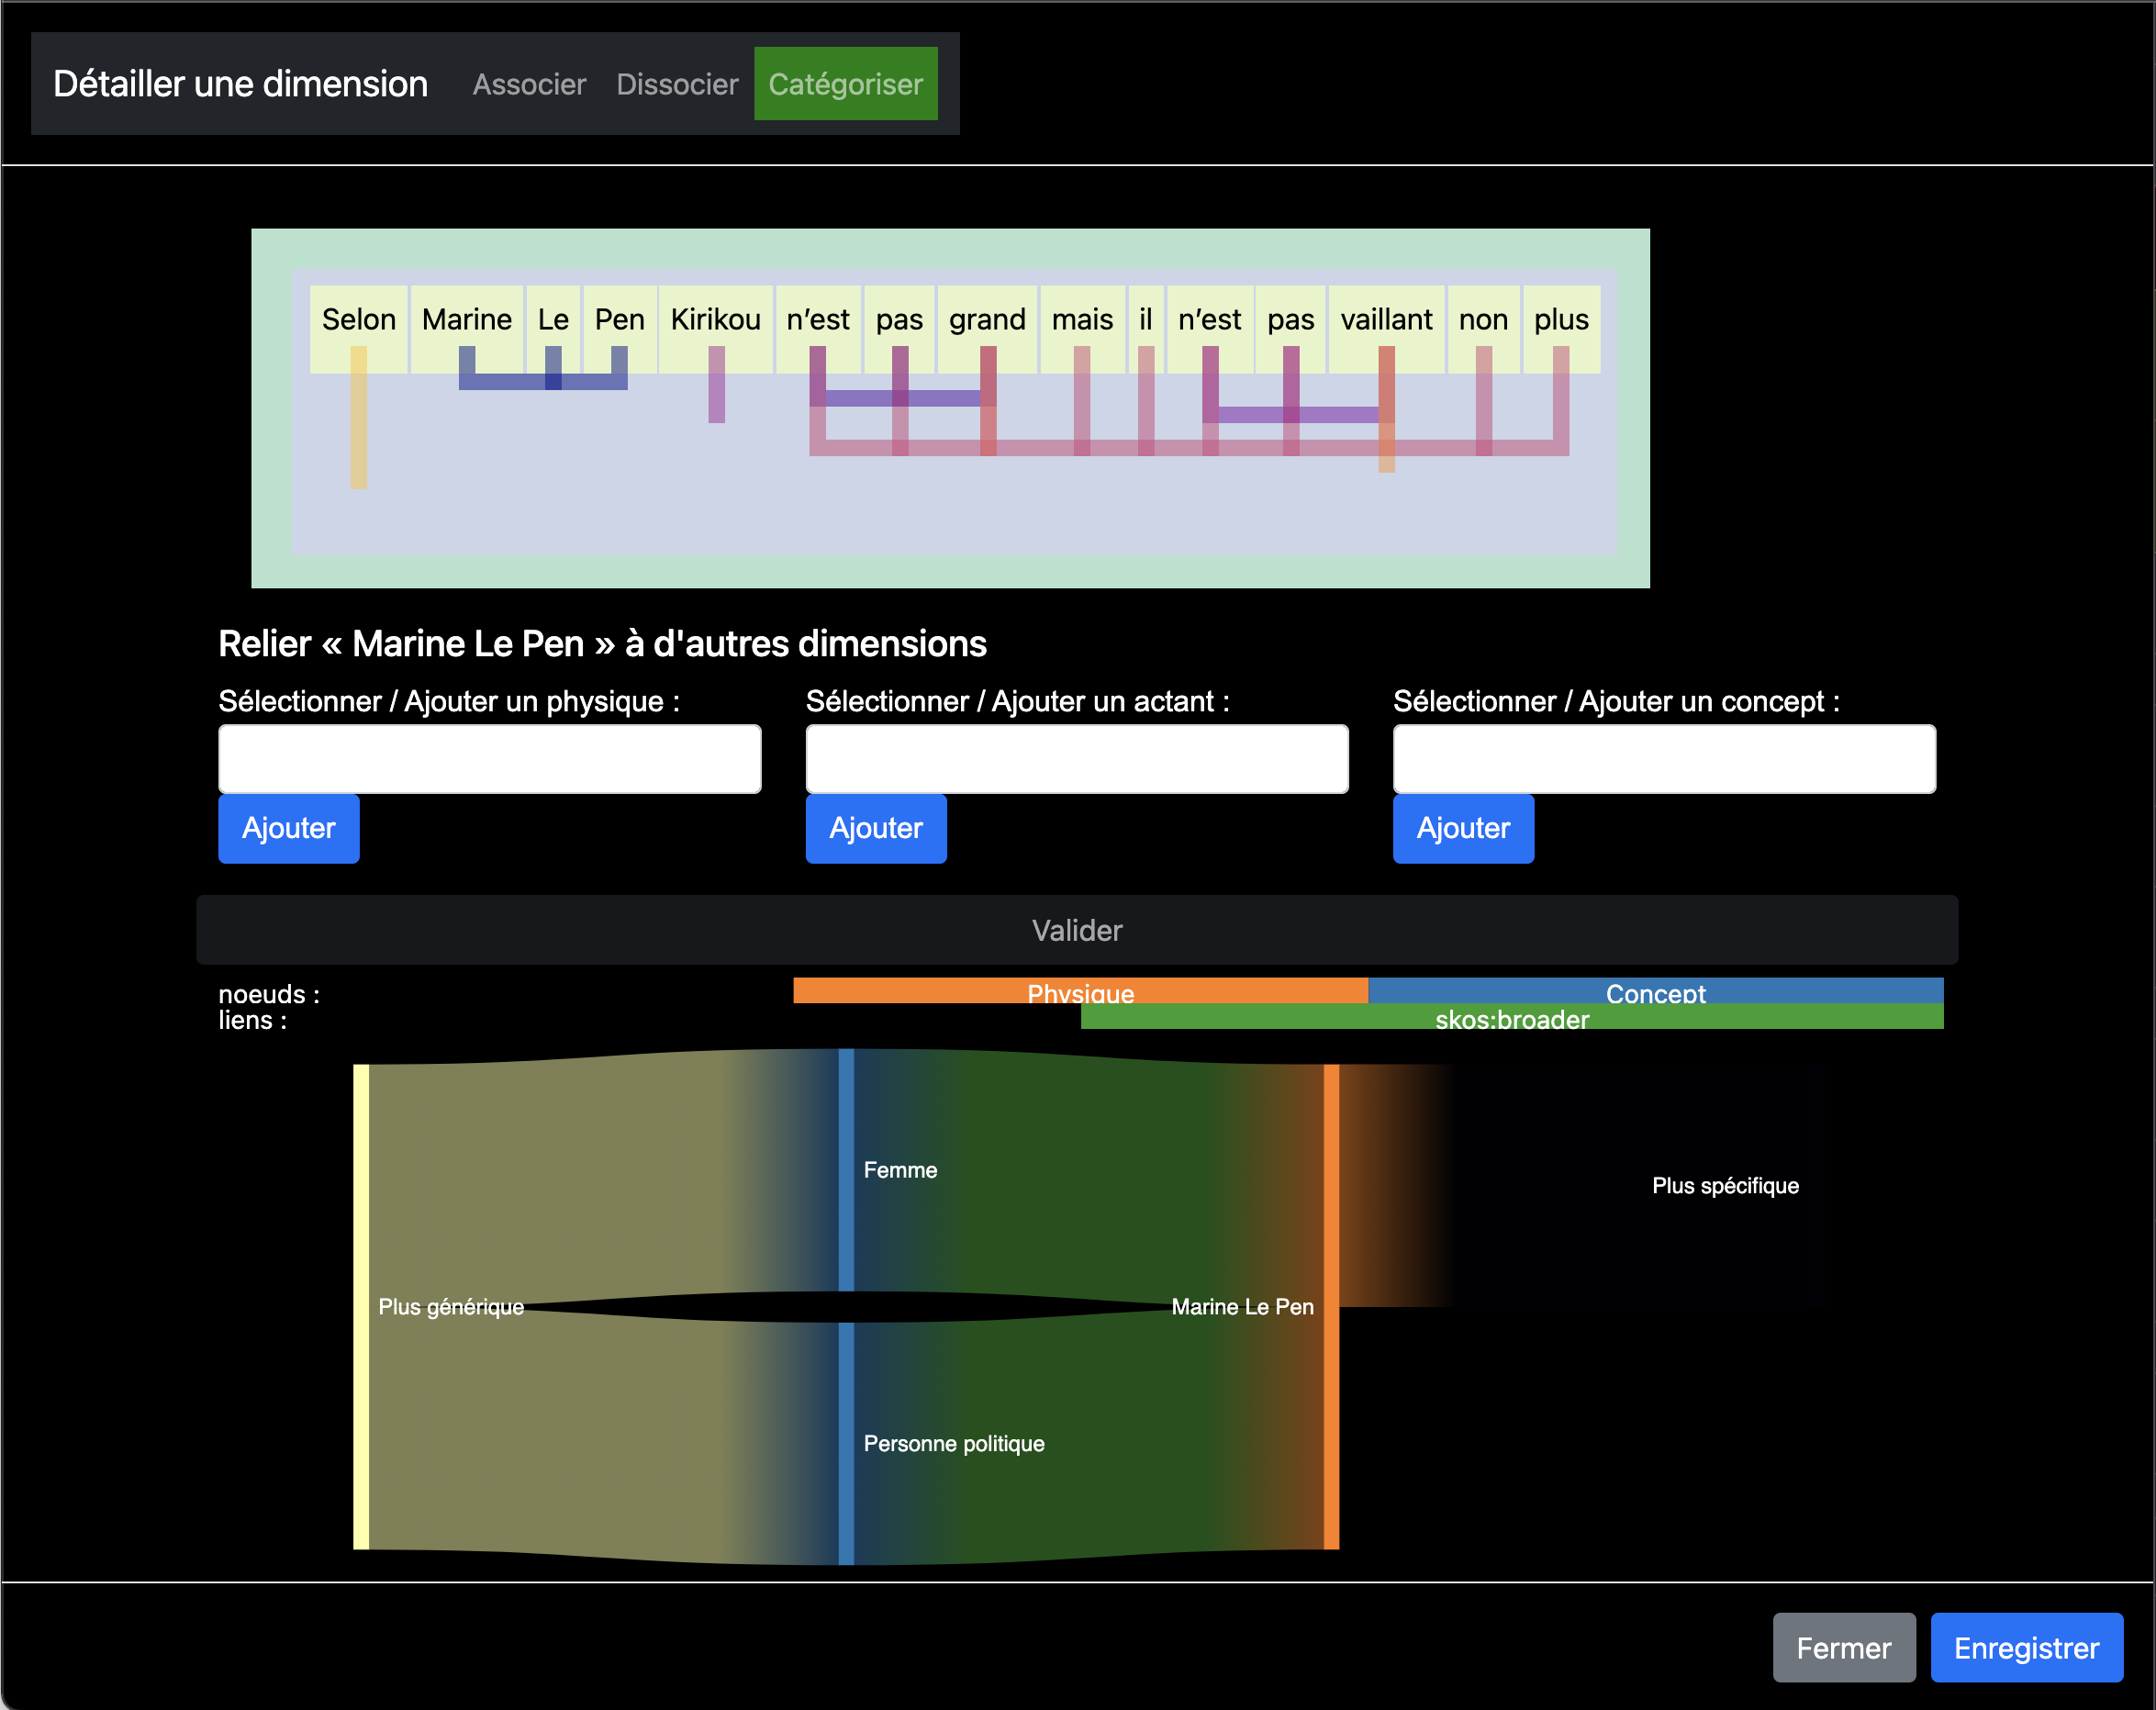Click Ajouter under the concept field
The image size is (2156, 1710).
coord(1463,828)
